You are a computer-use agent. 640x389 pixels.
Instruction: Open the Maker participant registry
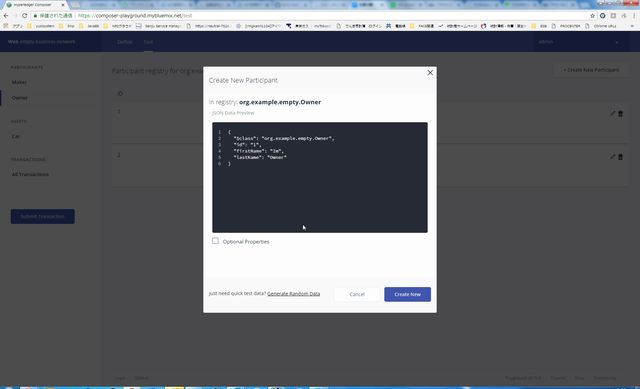click(x=19, y=82)
